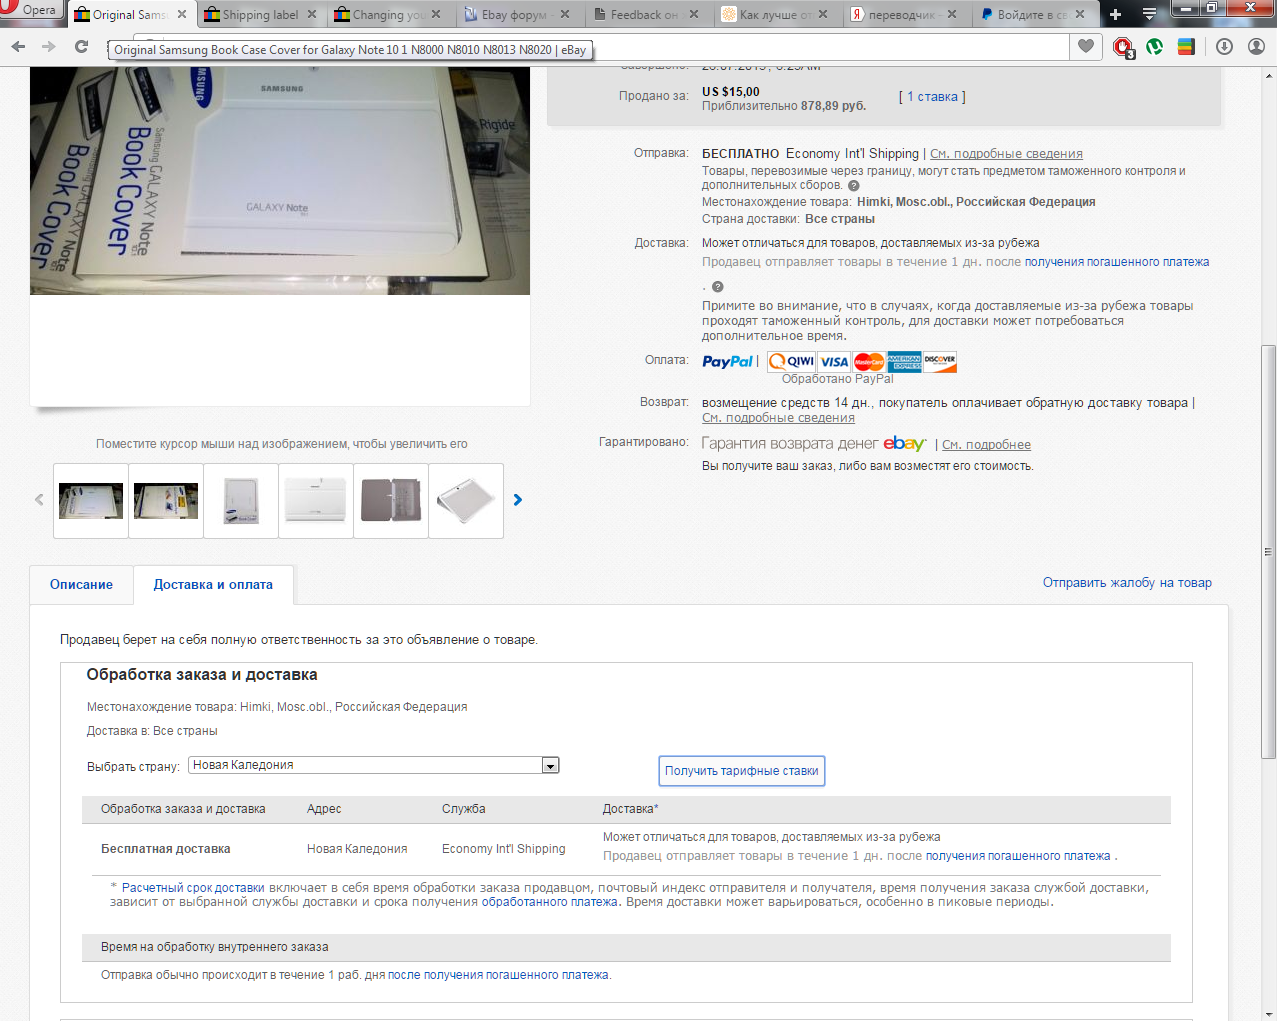Open the См. подробнее guarantee link
Viewport: 1277px width, 1021px height.
986,445
